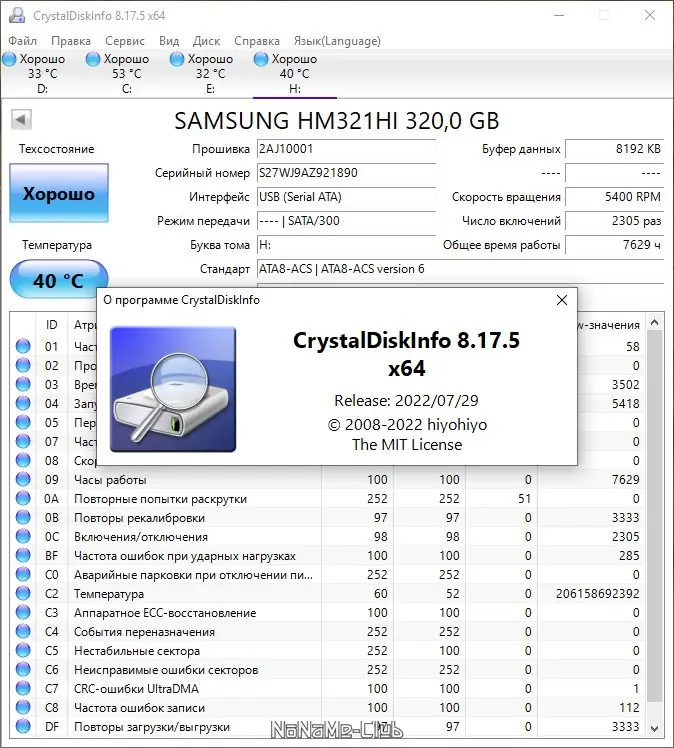Image resolution: width=674 pixels, height=748 pixels.
Task: Click the transfer mode field SATA/300
Action: [x=346, y=220]
